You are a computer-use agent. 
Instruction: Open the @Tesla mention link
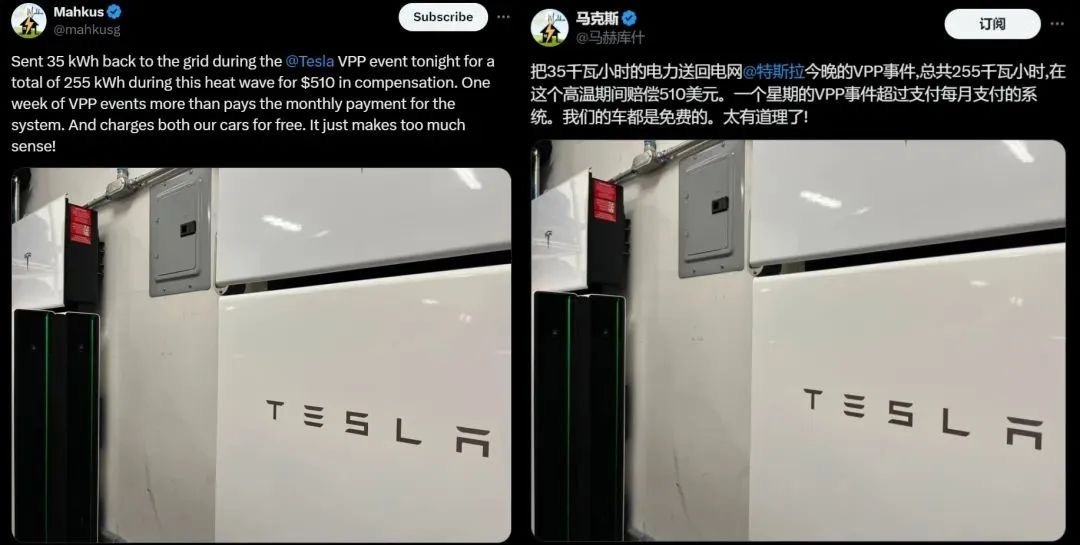310,61
